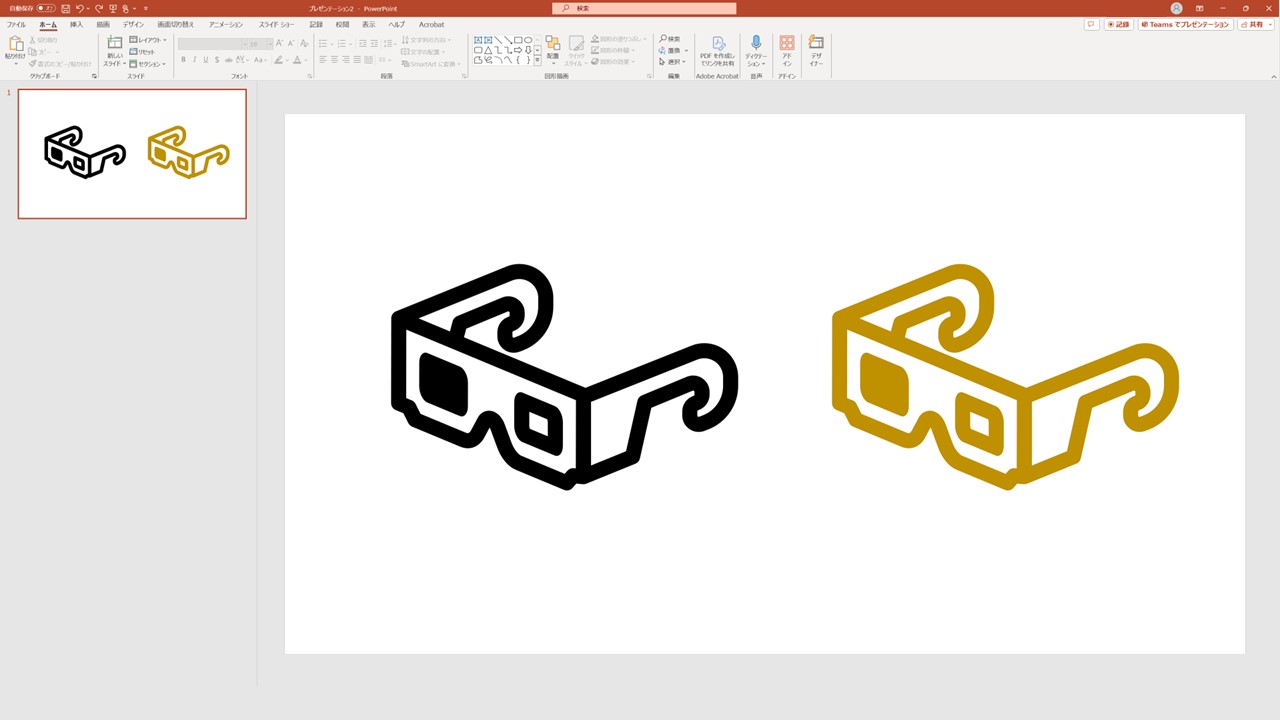
Task: Click the Record (記録) button
Action: coord(1118,24)
